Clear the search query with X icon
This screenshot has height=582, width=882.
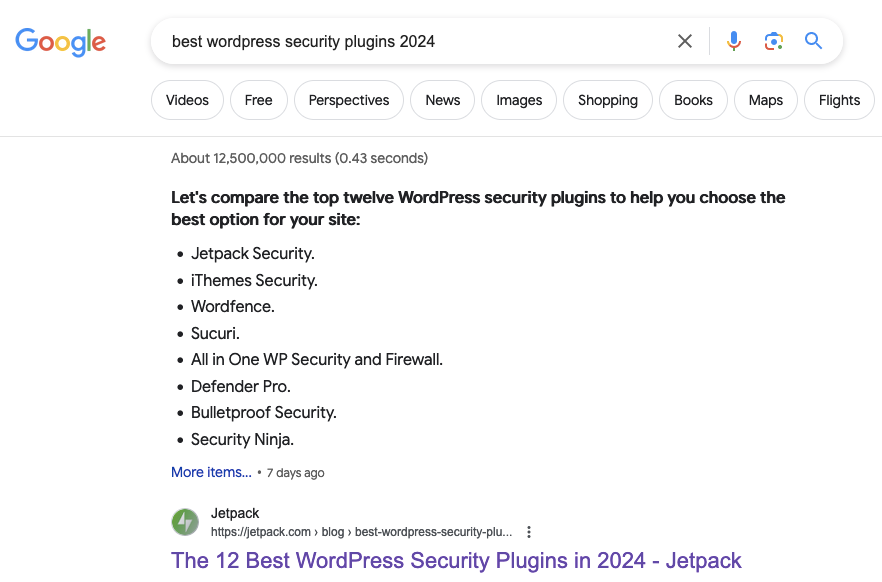(685, 41)
